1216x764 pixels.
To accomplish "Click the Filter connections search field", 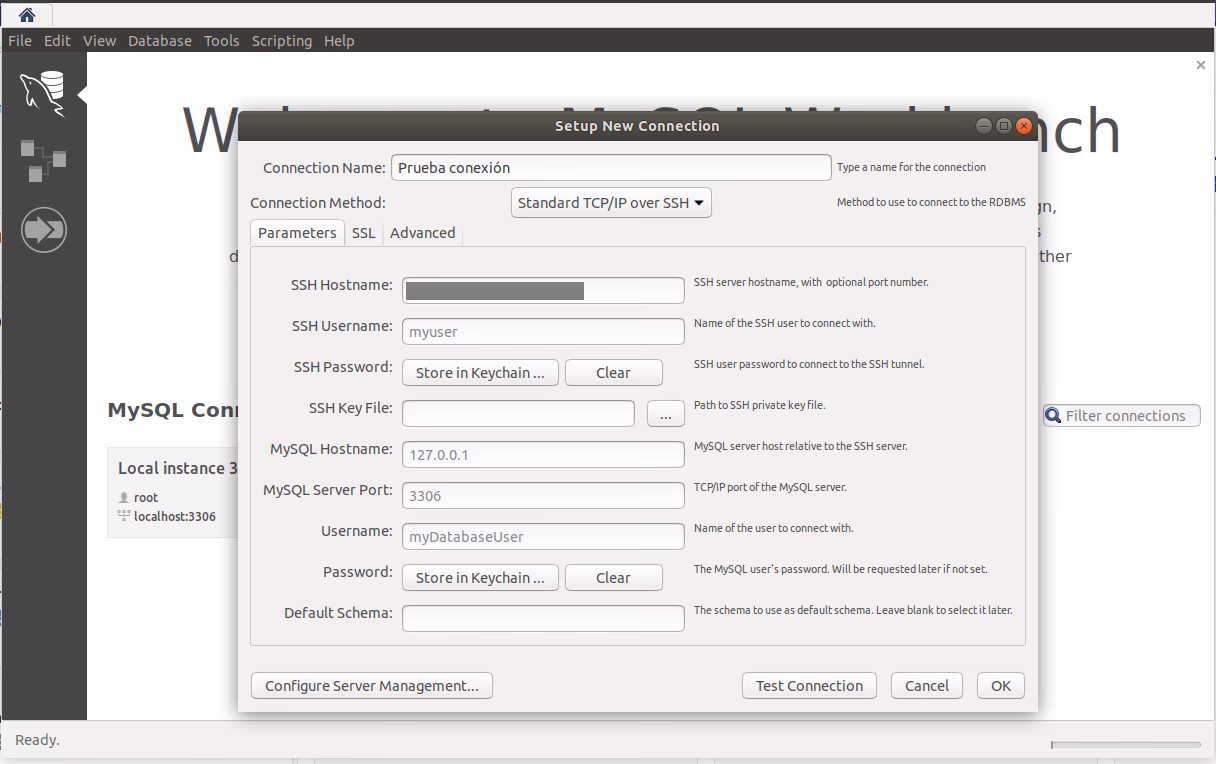I will click(x=1122, y=416).
